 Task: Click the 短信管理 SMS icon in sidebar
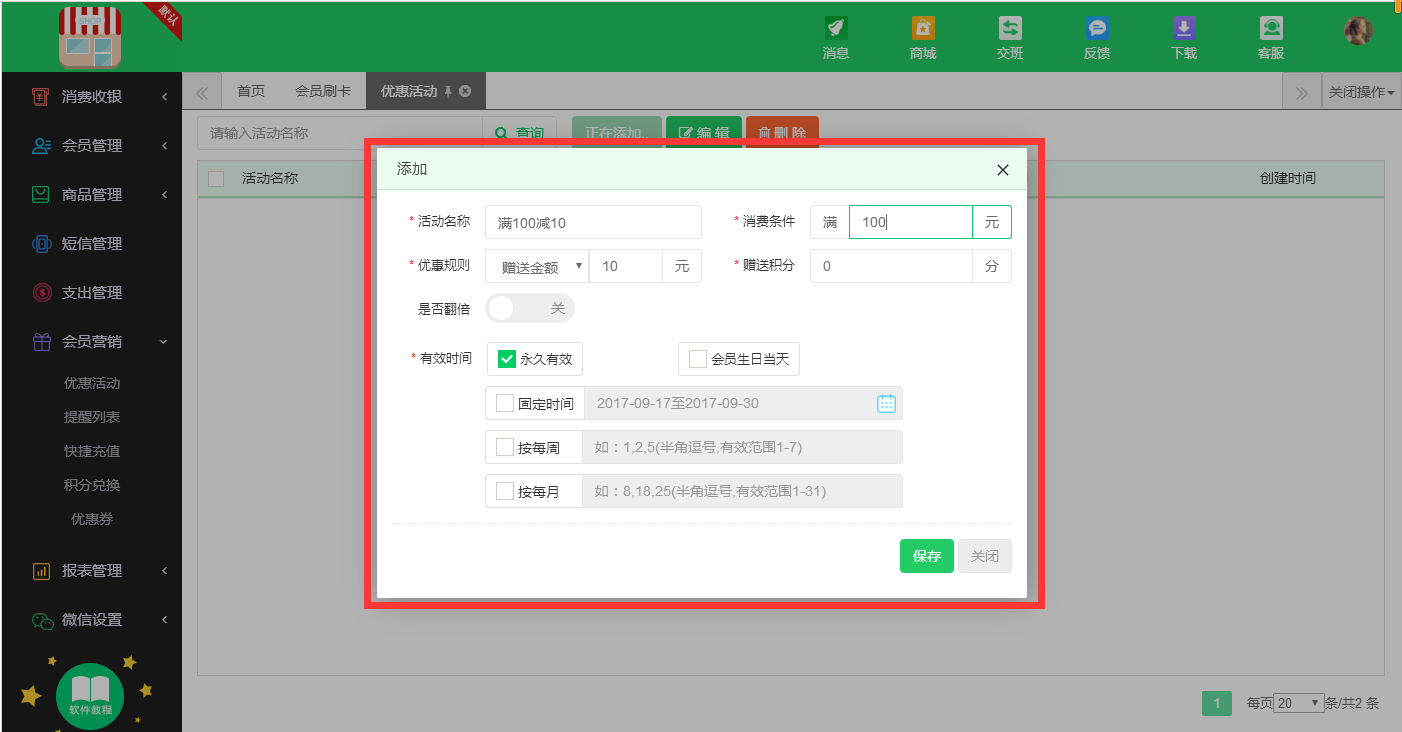click(41, 244)
